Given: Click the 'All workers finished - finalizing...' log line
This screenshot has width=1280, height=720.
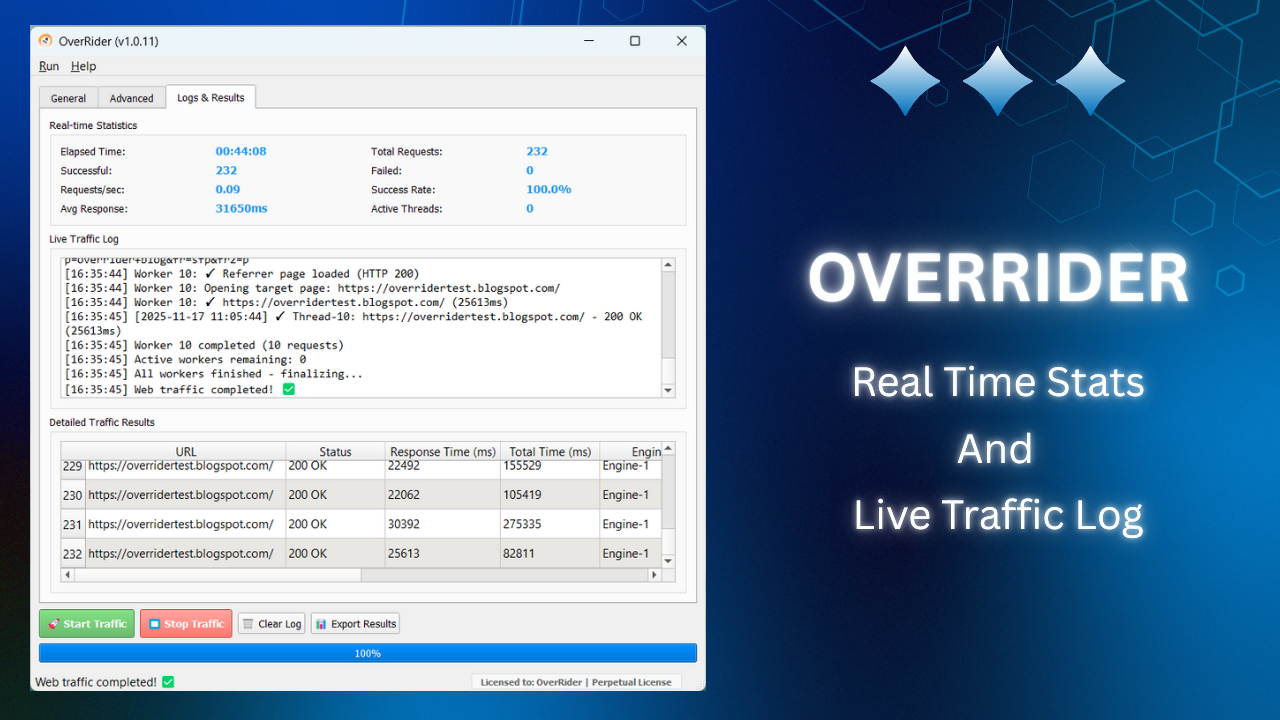Looking at the screenshot, I should click(214, 374).
